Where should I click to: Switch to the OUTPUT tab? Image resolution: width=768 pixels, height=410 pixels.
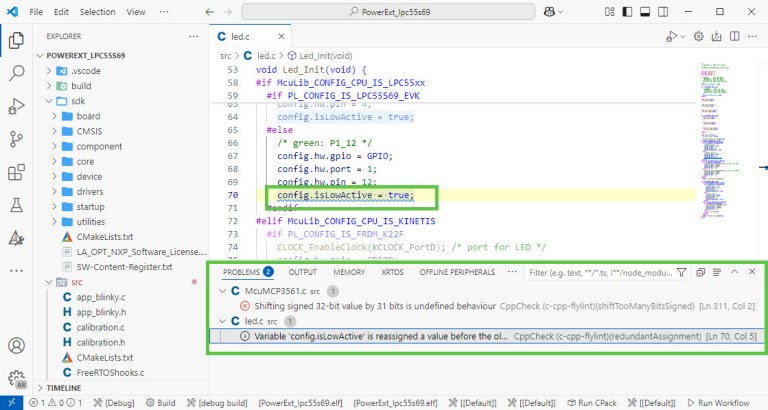[x=303, y=272]
